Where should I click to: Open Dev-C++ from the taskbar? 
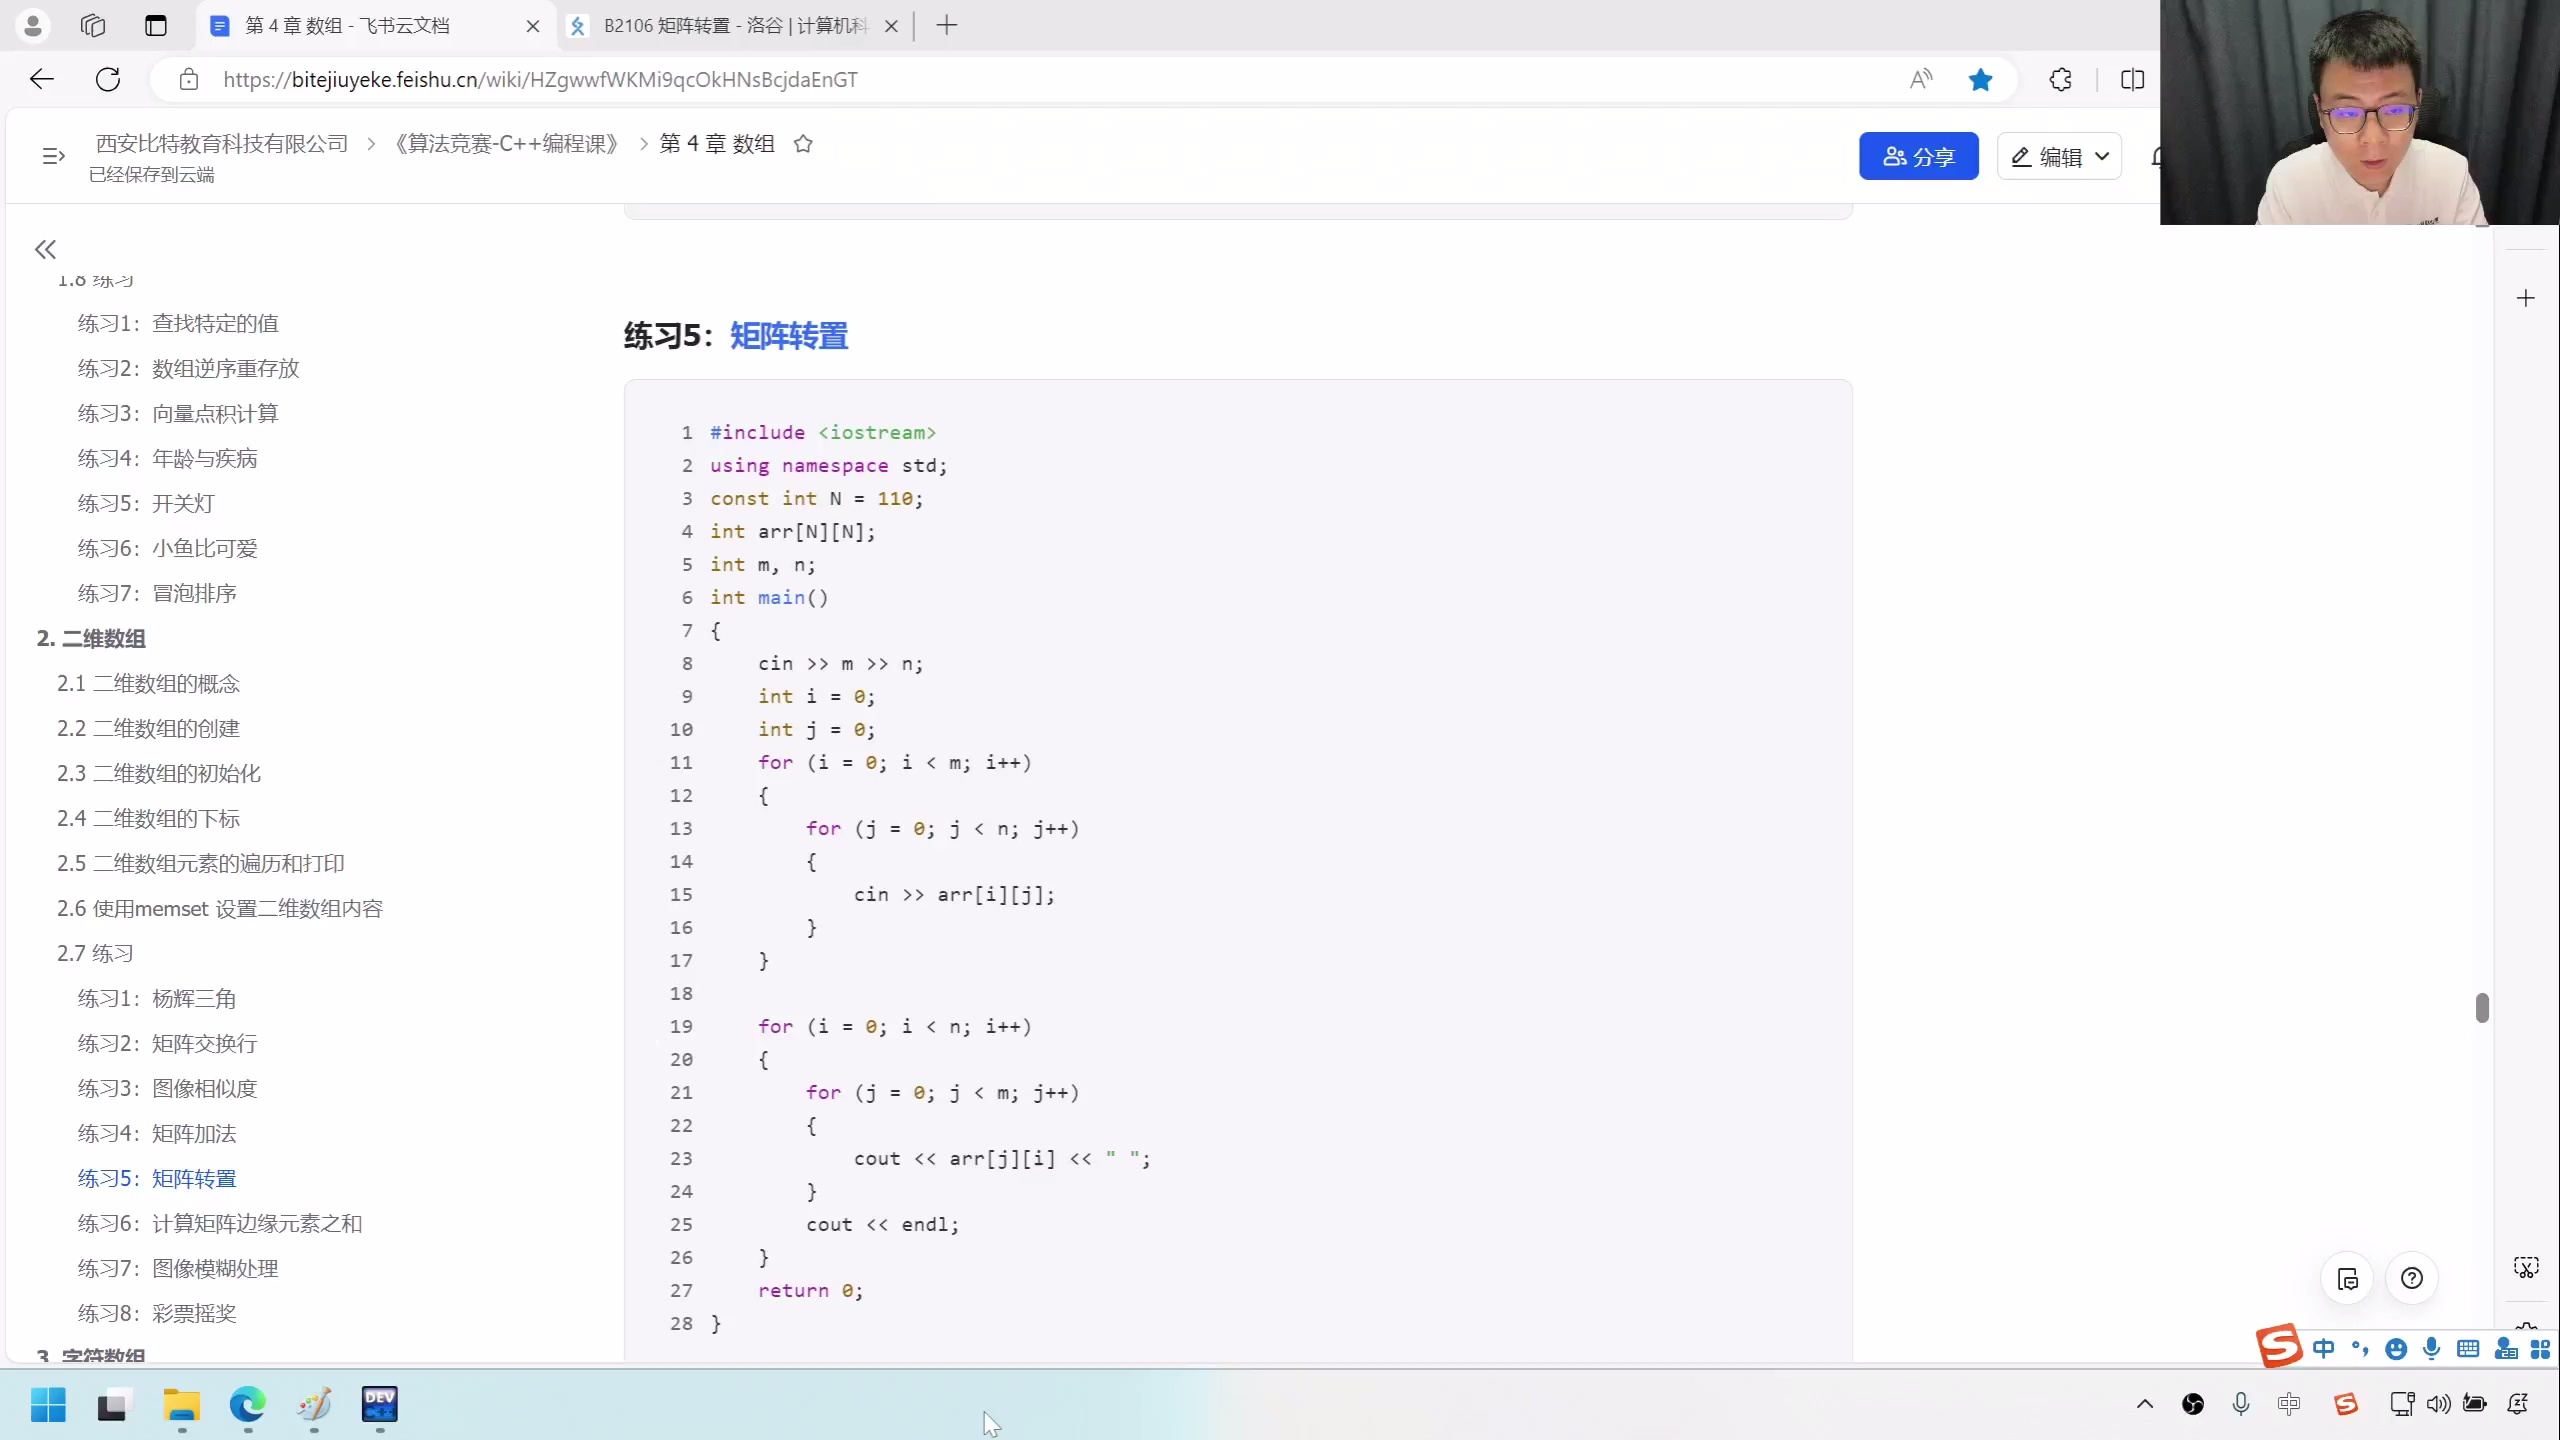click(379, 1404)
